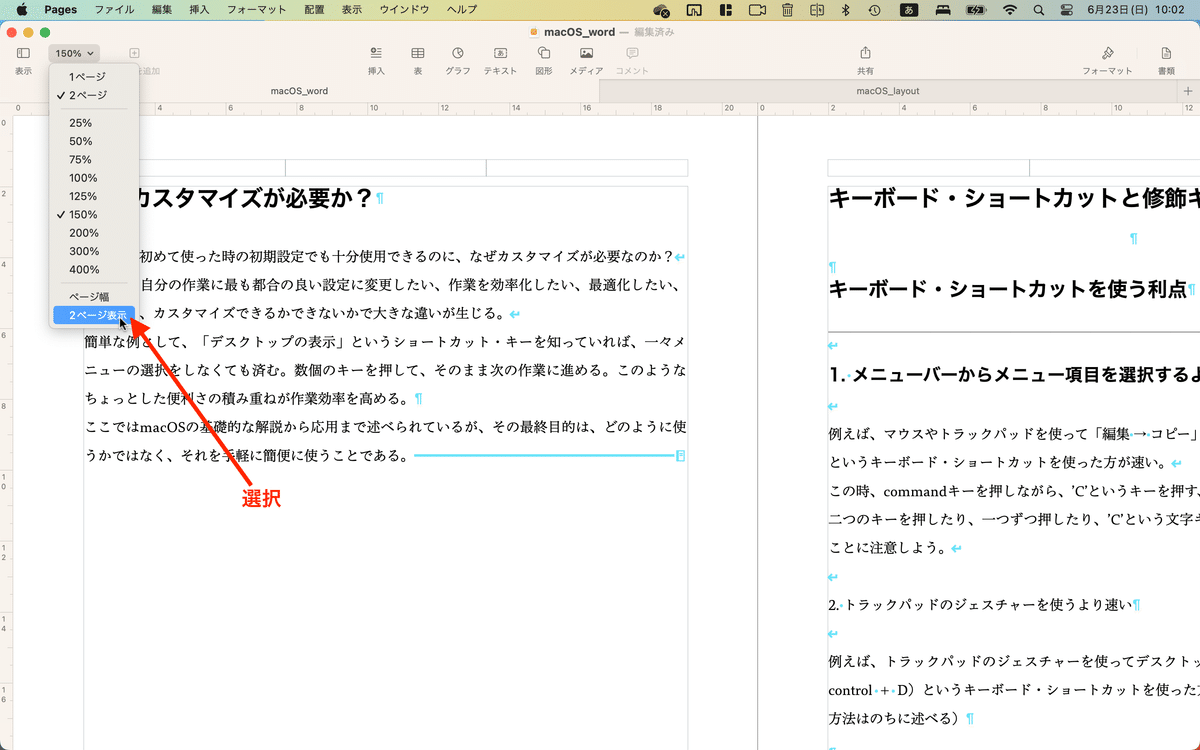Click the コメント comment tool
The image size is (1200, 750).
(x=632, y=53)
